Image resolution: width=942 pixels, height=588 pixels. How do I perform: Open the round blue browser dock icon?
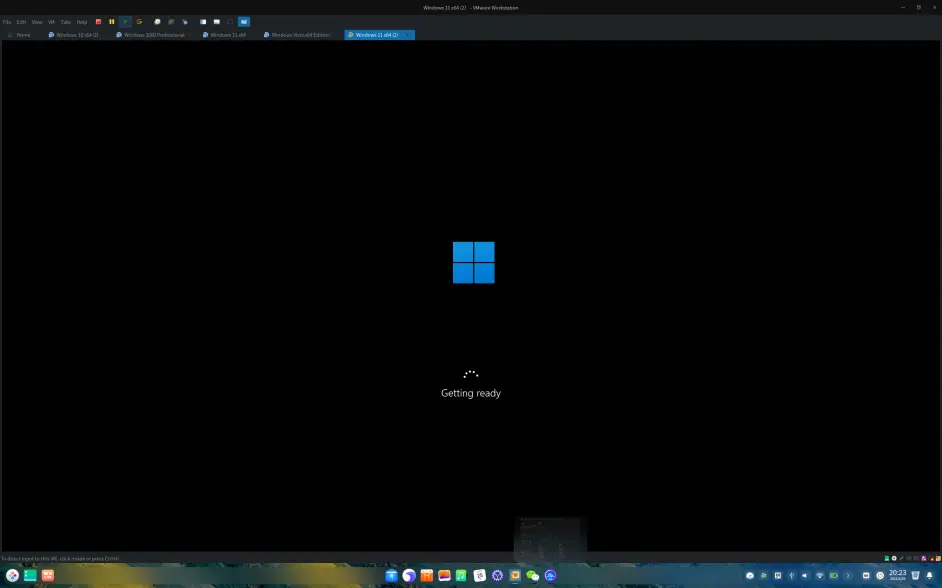(409, 576)
